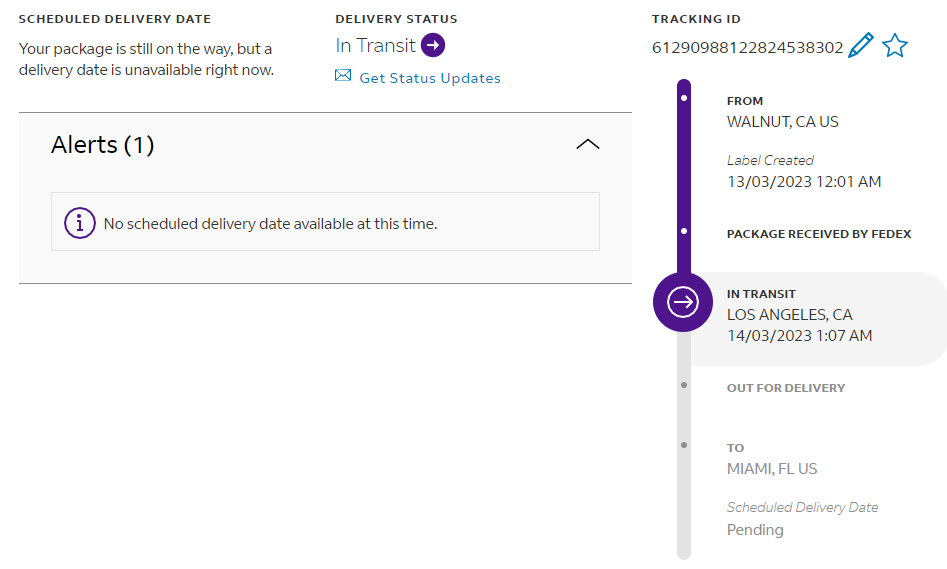Click the large In Transit arrow circle on timeline
The height and width of the screenshot is (569, 947).
tap(683, 301)
